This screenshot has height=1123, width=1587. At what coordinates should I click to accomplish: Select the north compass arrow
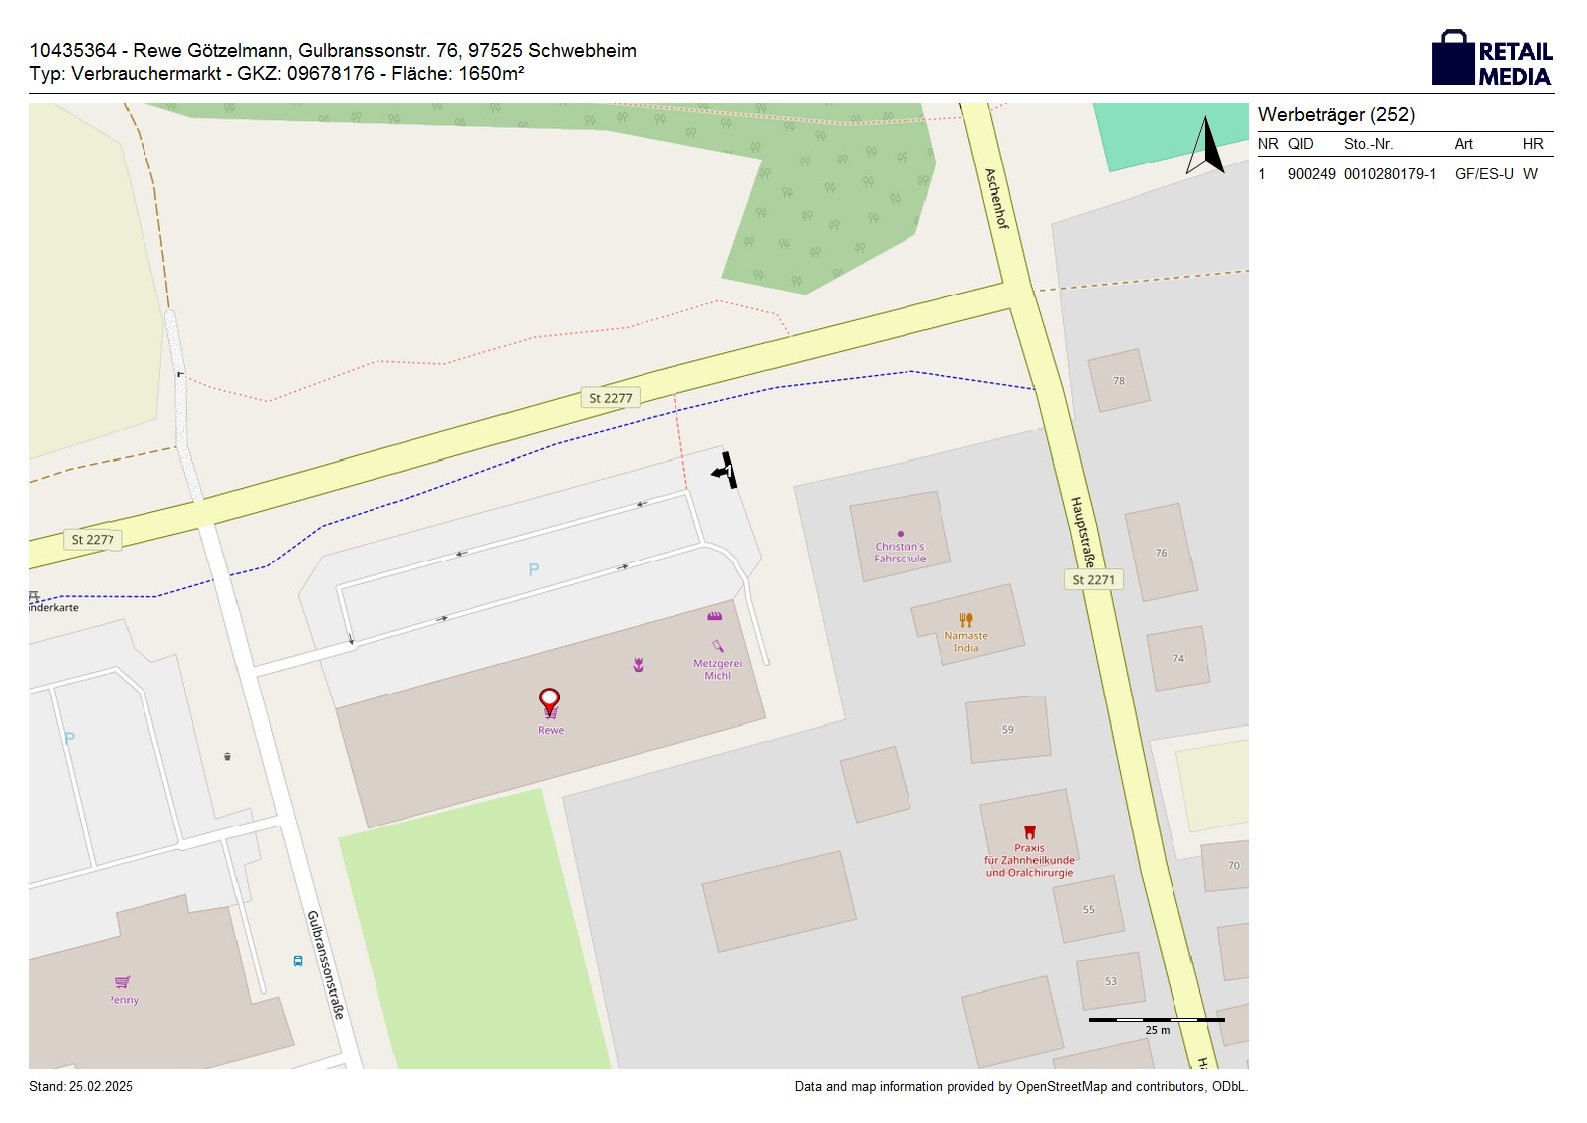pyautogui.click(x=1205, y=146)
